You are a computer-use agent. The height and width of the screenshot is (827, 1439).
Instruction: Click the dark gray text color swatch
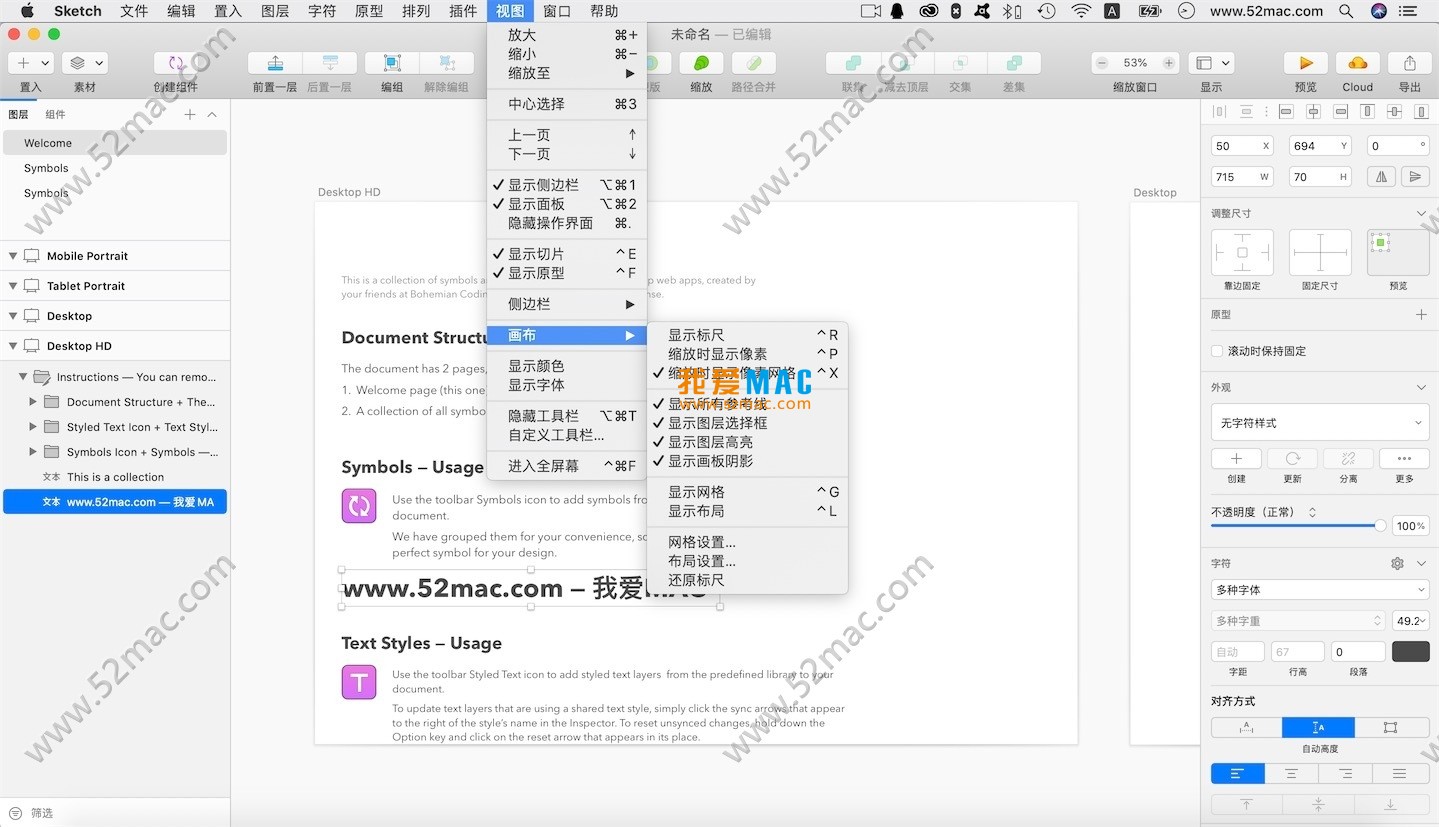pos(1410,652)
